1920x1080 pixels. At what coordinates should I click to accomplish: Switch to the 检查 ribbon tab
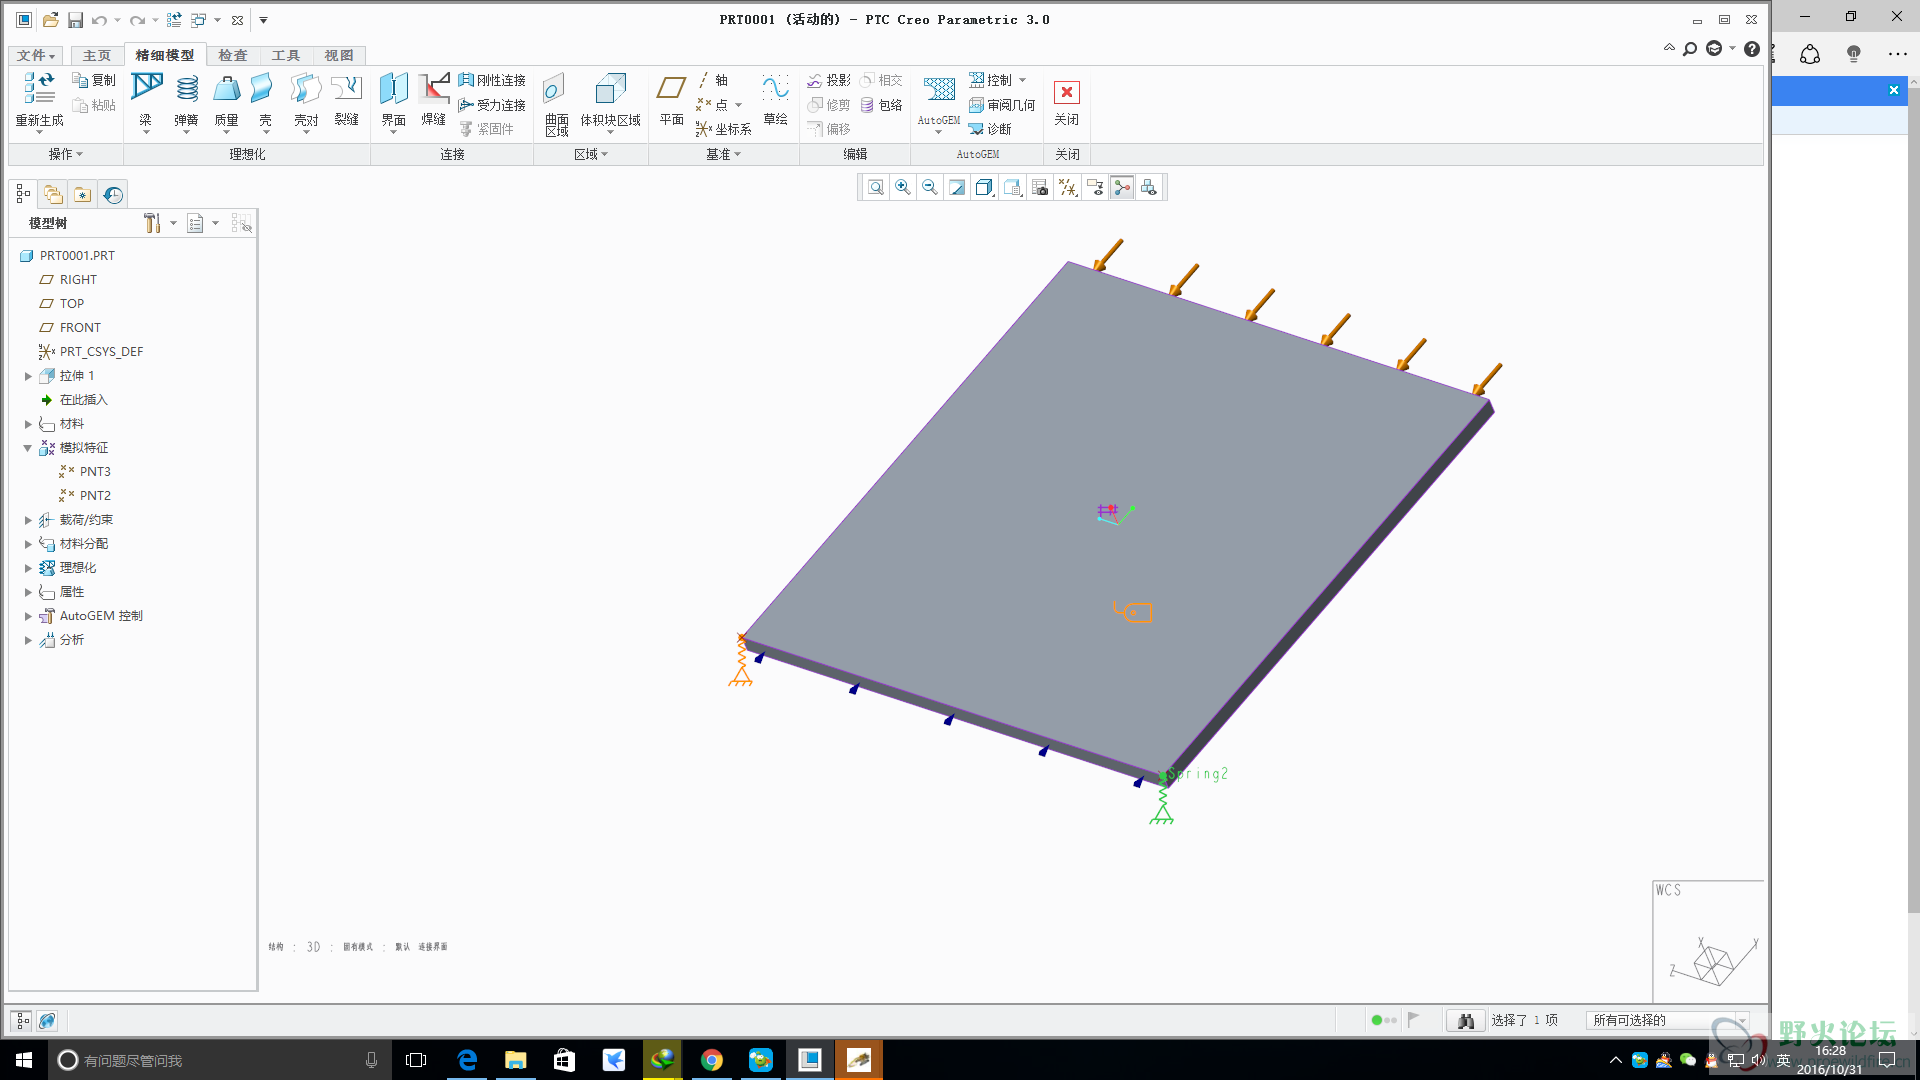pyautogui.click(x=233, y=55)
